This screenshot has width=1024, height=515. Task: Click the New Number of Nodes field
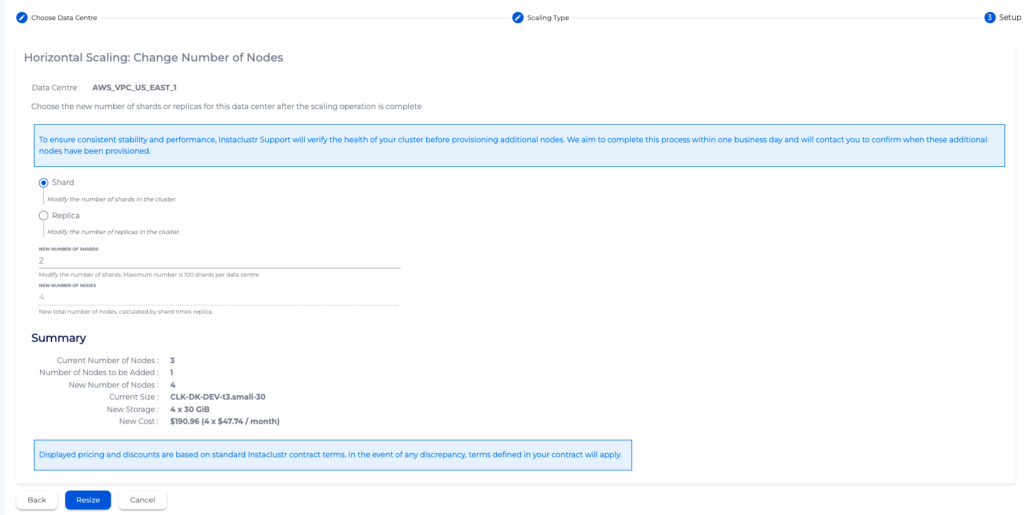218,297
